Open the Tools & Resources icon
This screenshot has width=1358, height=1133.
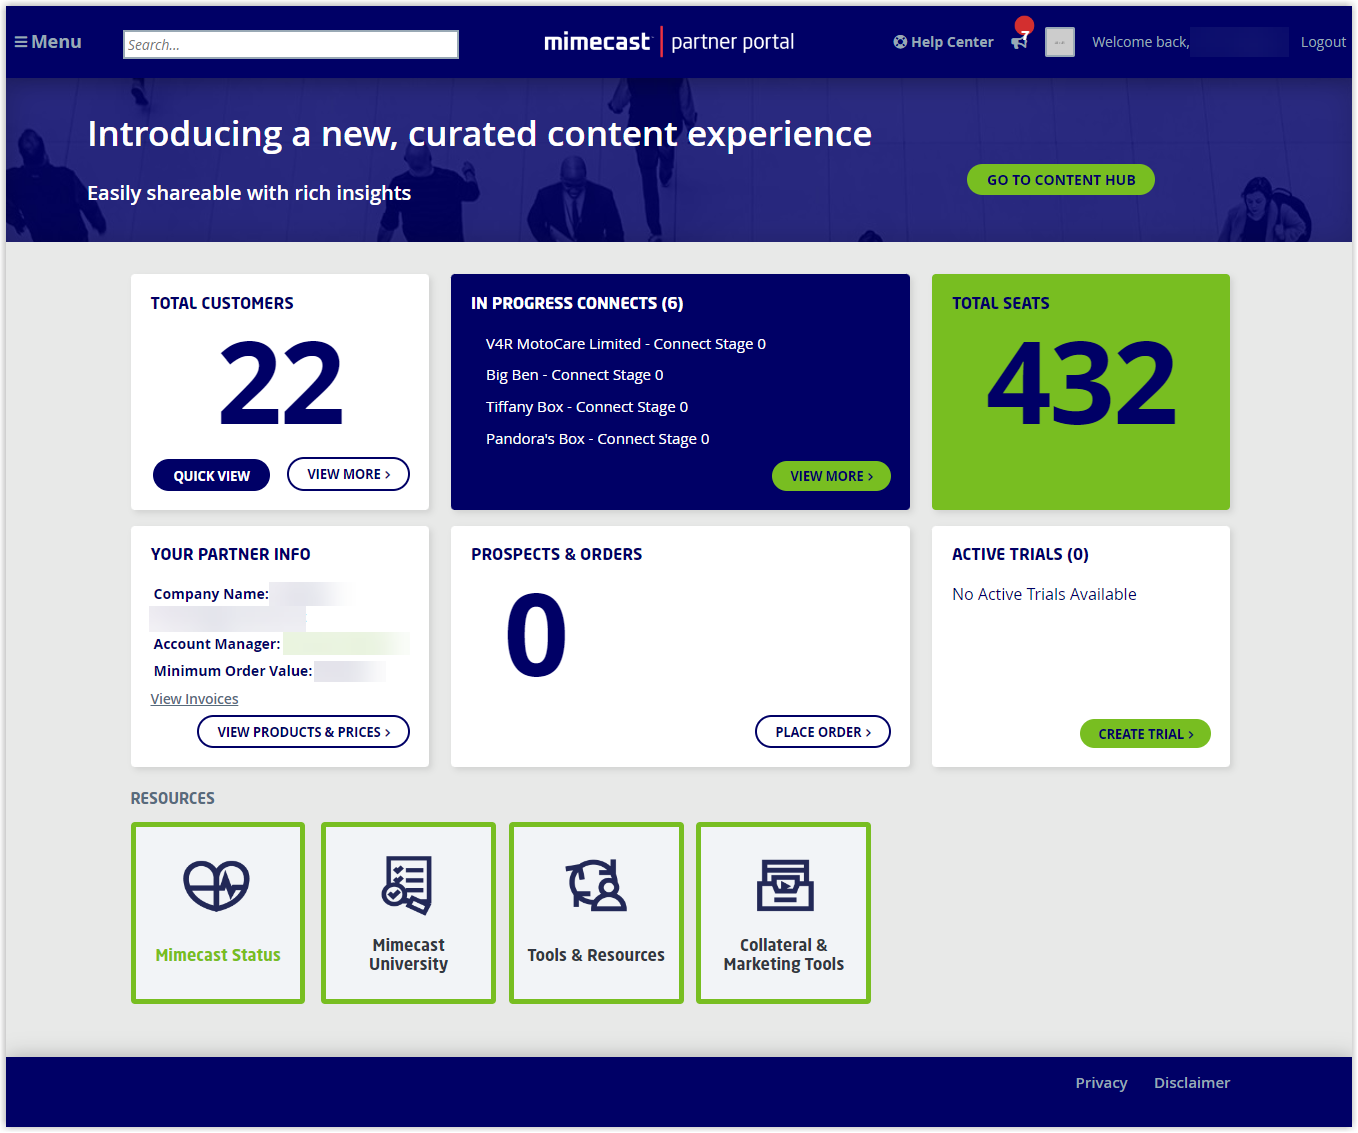[596, 885]
